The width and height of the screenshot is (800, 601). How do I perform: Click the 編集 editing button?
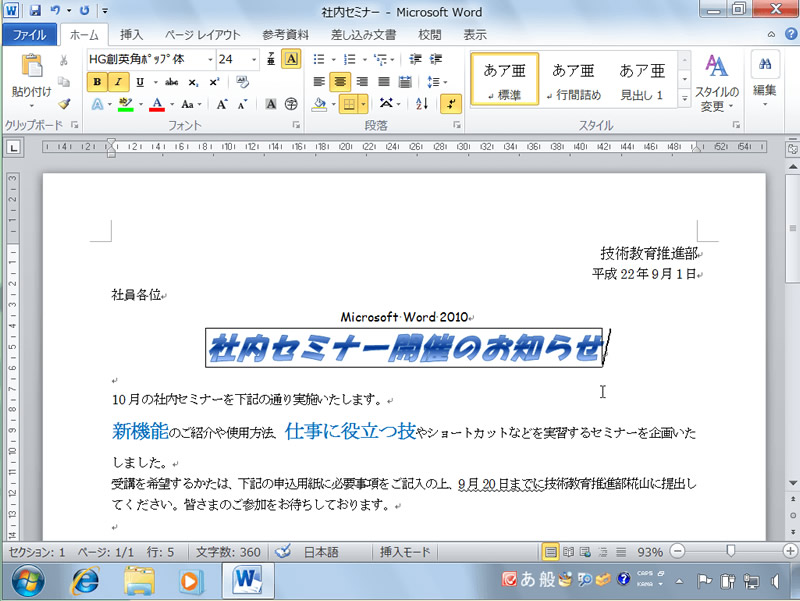[764, 79]
